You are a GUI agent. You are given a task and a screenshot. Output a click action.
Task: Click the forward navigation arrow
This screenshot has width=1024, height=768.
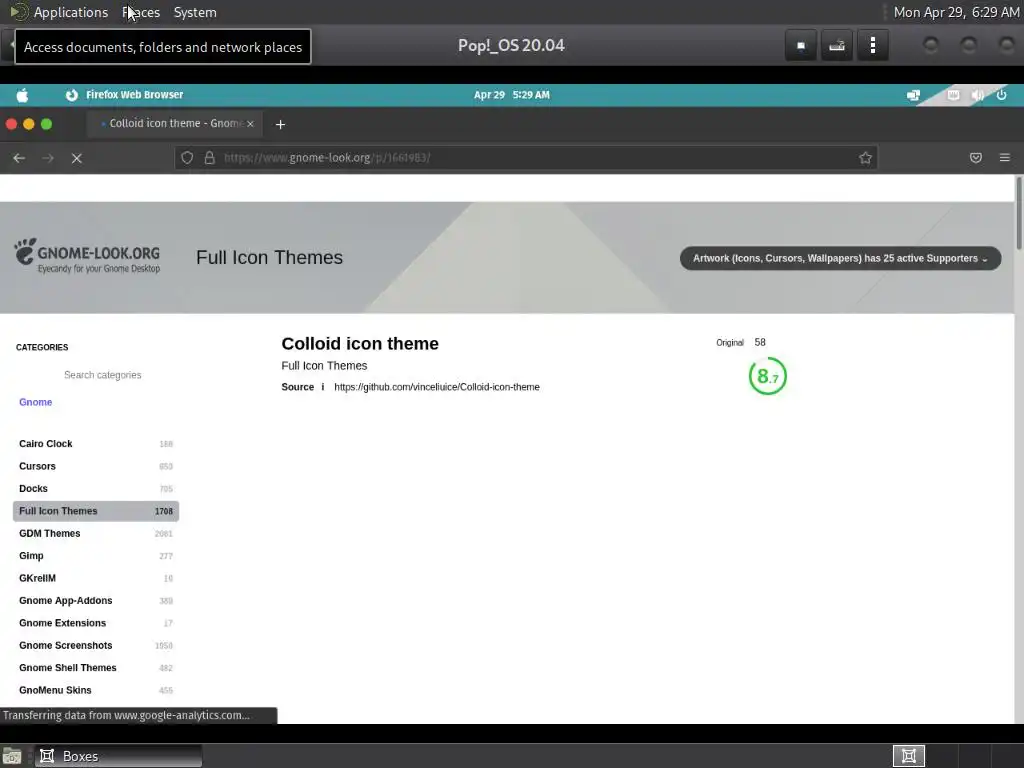click(x=48, y=158)
